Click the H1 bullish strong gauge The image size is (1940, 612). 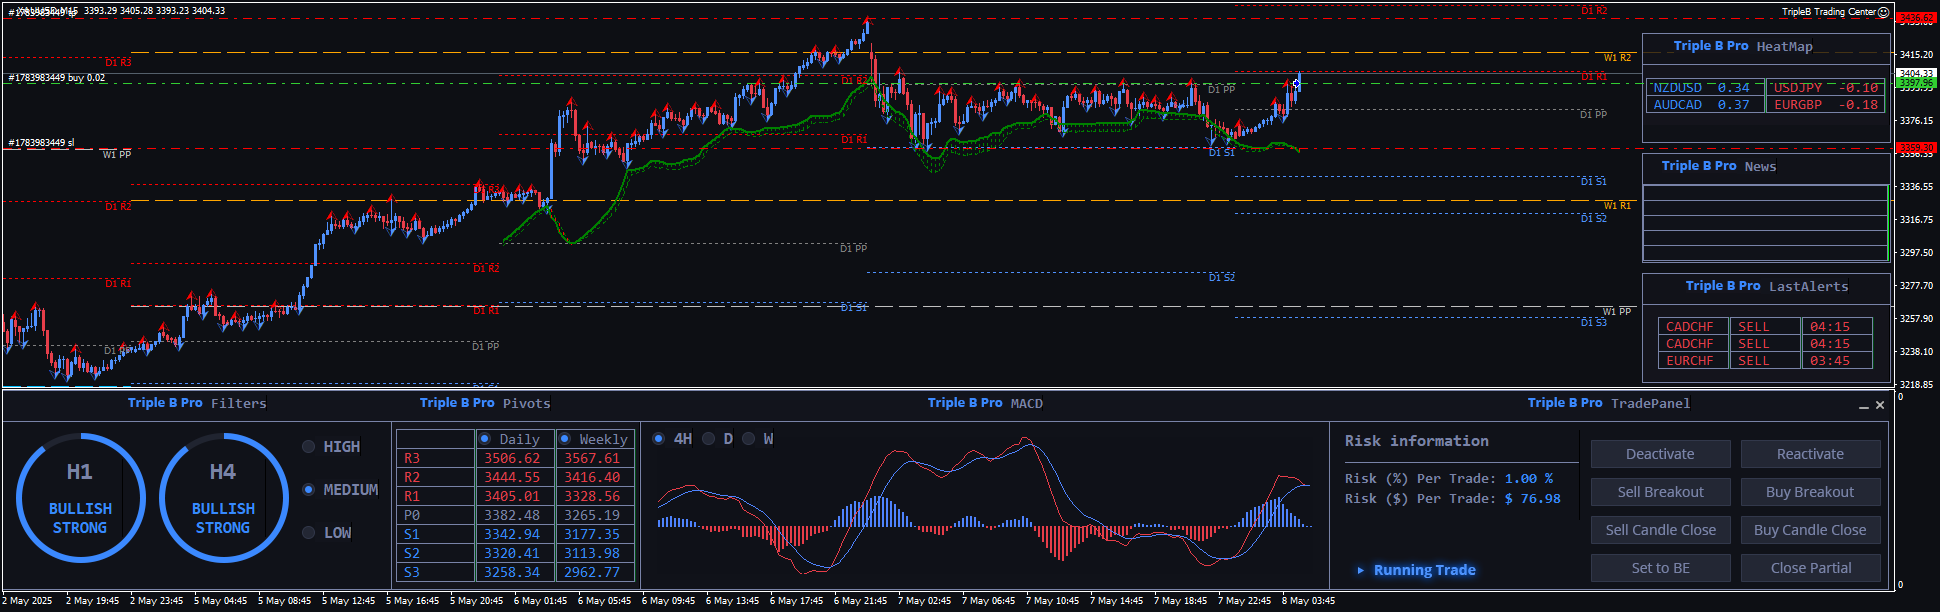(80, 498)
